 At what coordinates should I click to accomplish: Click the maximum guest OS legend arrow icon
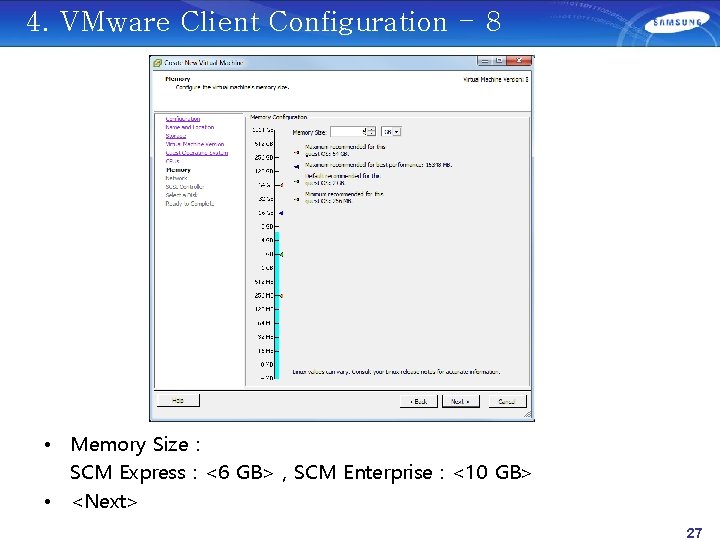[296, 152]
